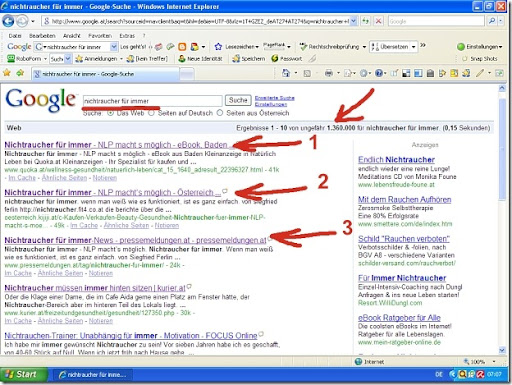Screen dimensions: 512x385
Task: Open the Favorites star icon
Action: [7, 73]
